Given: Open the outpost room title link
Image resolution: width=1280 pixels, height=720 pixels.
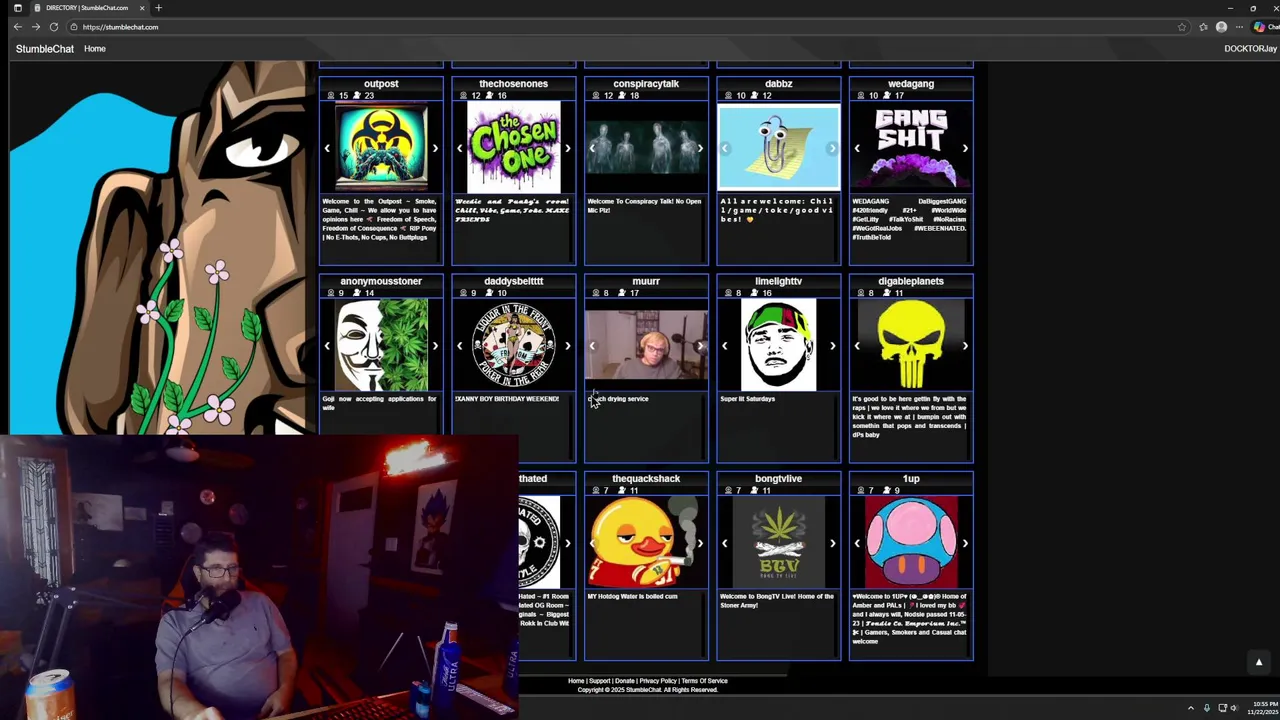Looking at the screenshot, I should (381, 84).
